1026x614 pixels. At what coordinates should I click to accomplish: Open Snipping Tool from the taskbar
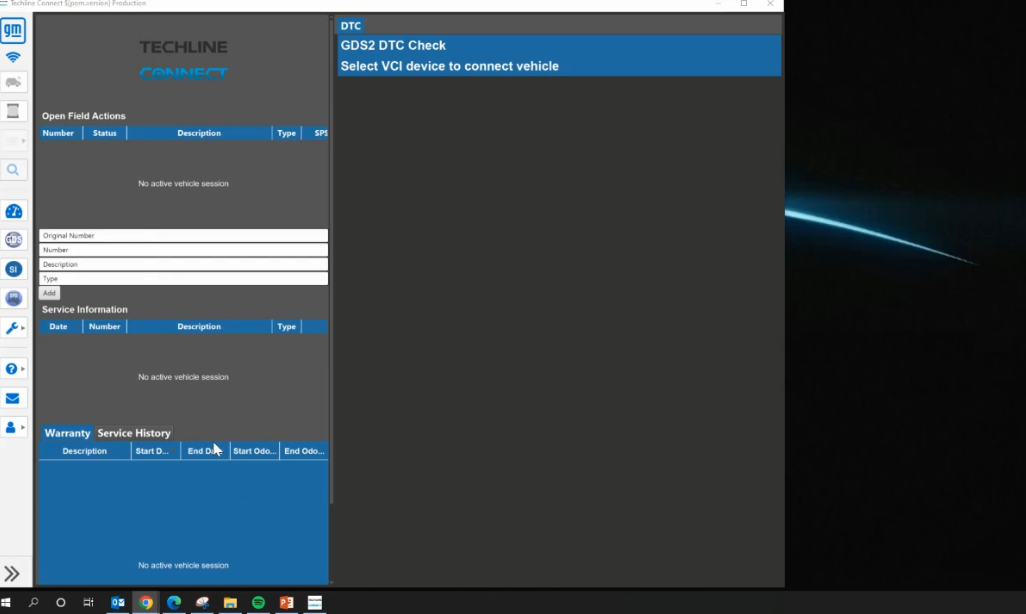[x=202, y=602]
